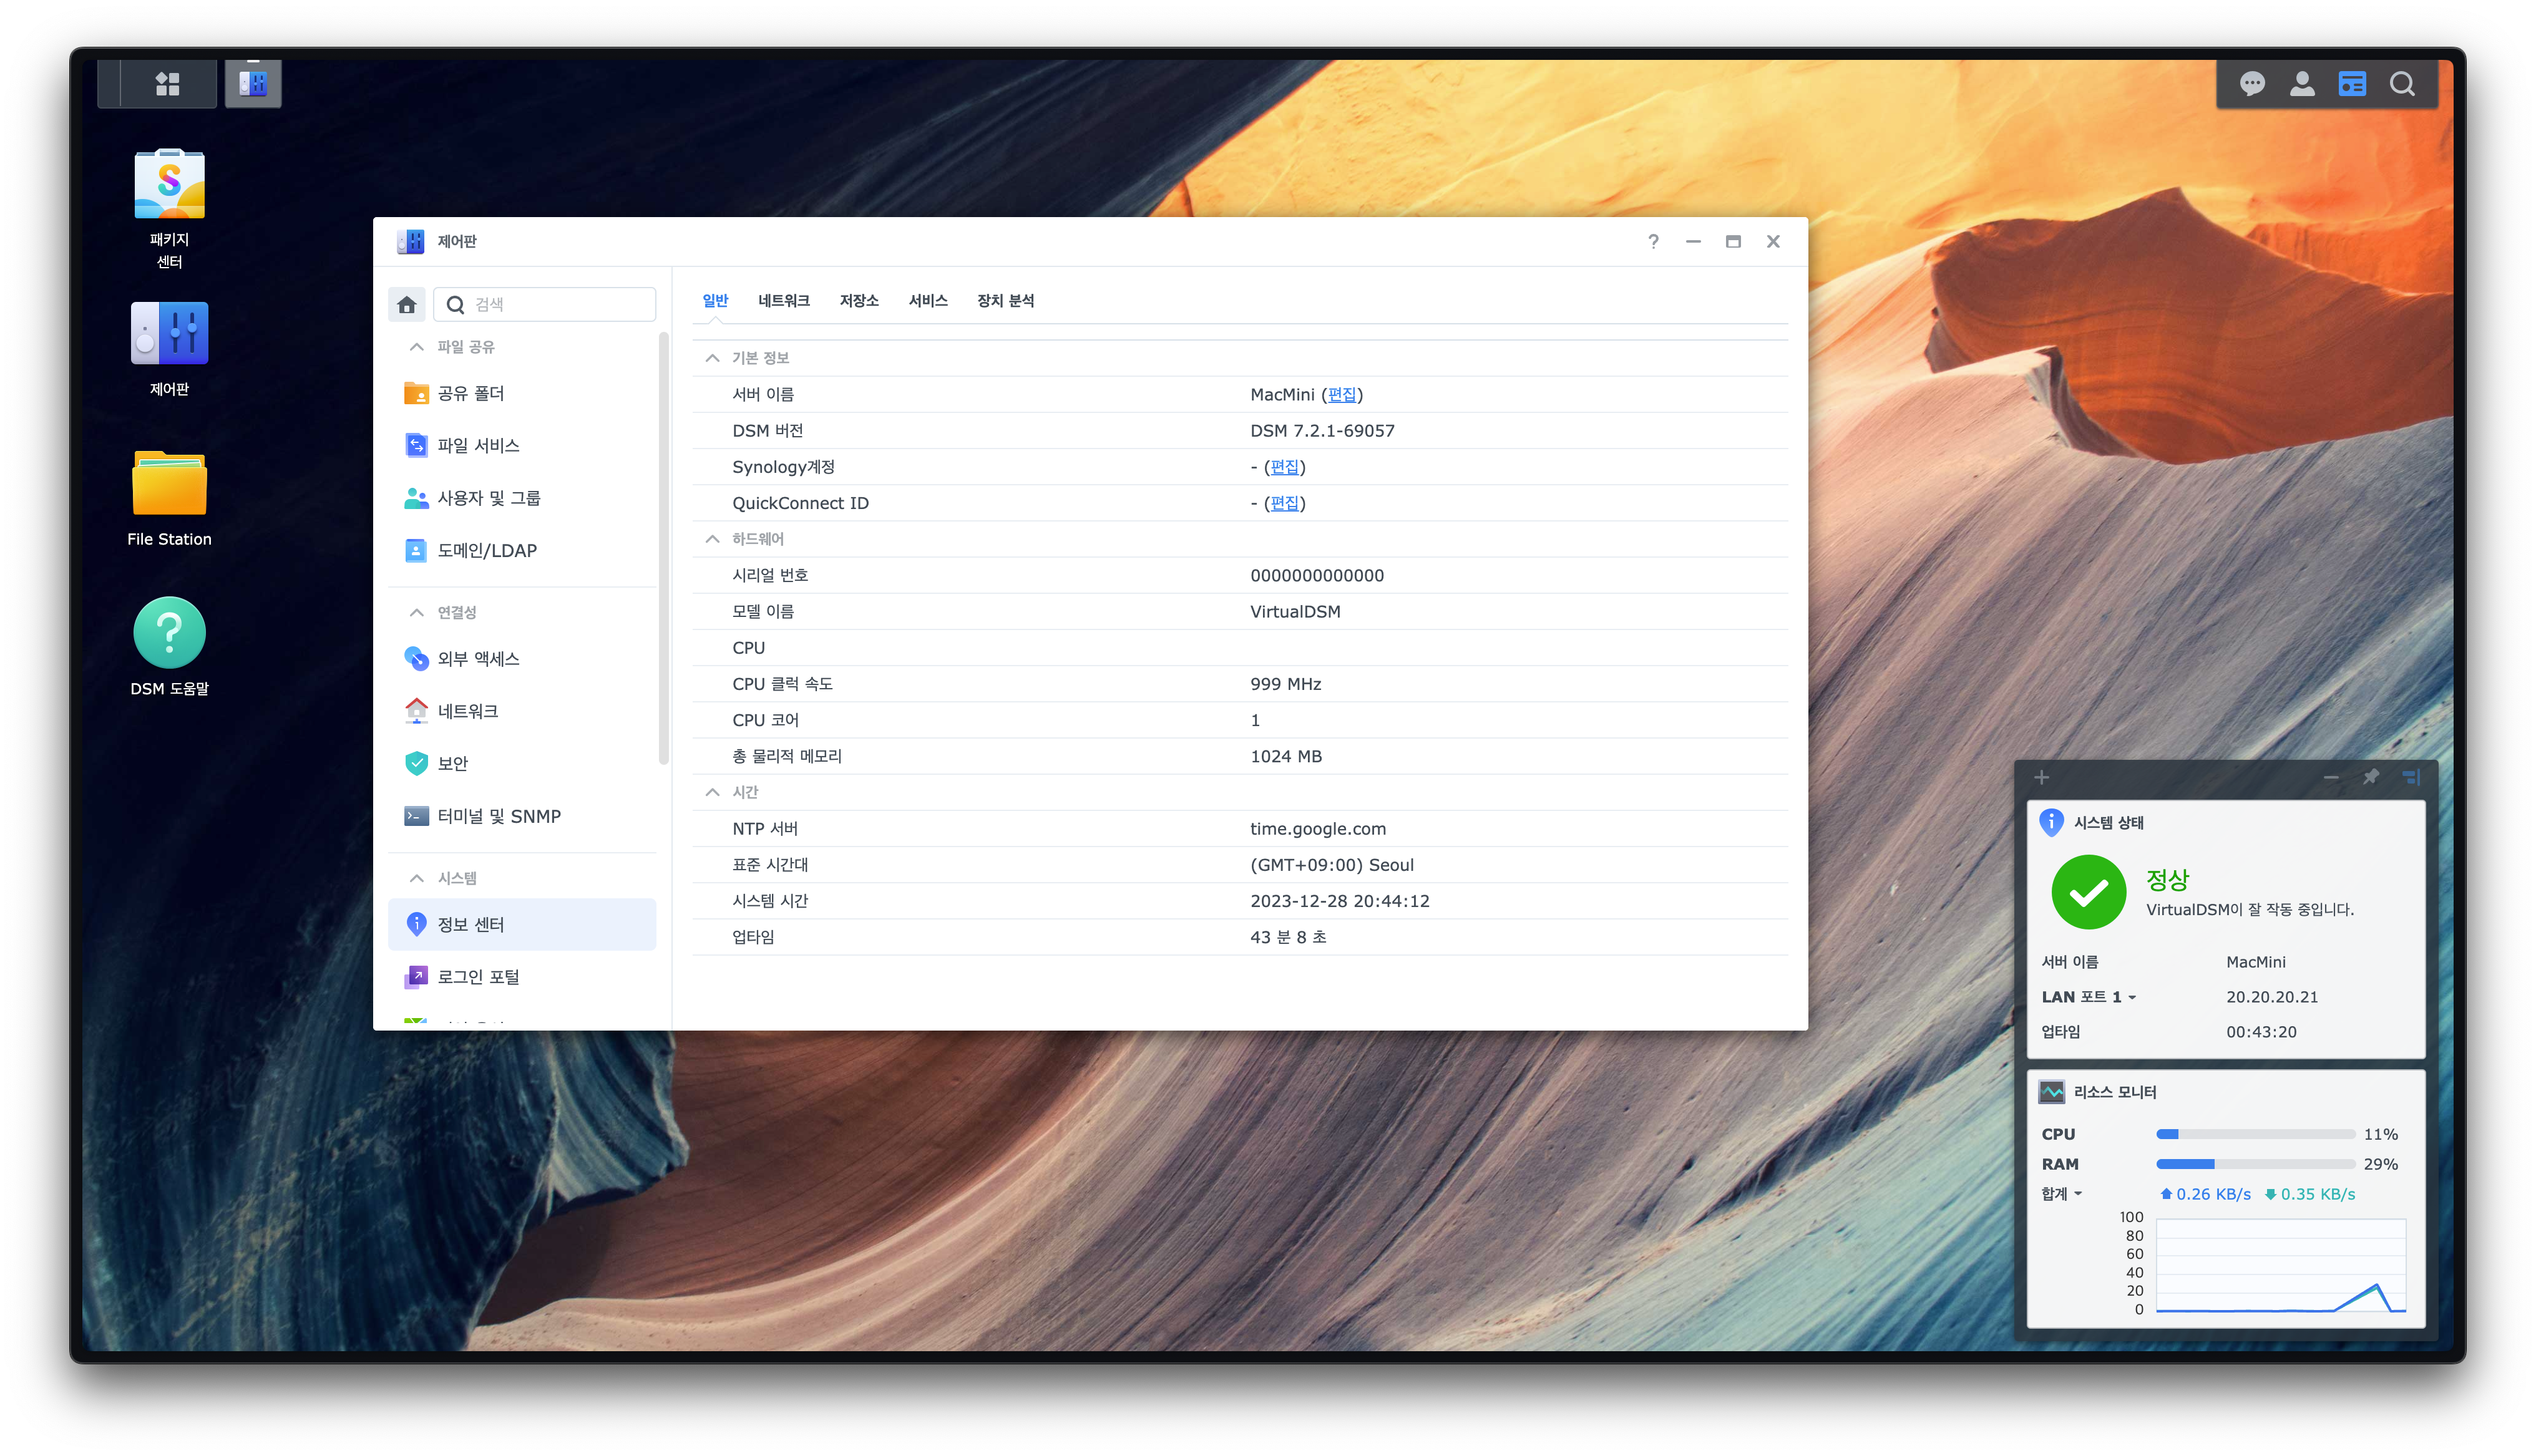2536x1456 pixels.
Task: Click the time.google.com NTP value
Action: click(x=1318, y=828)
